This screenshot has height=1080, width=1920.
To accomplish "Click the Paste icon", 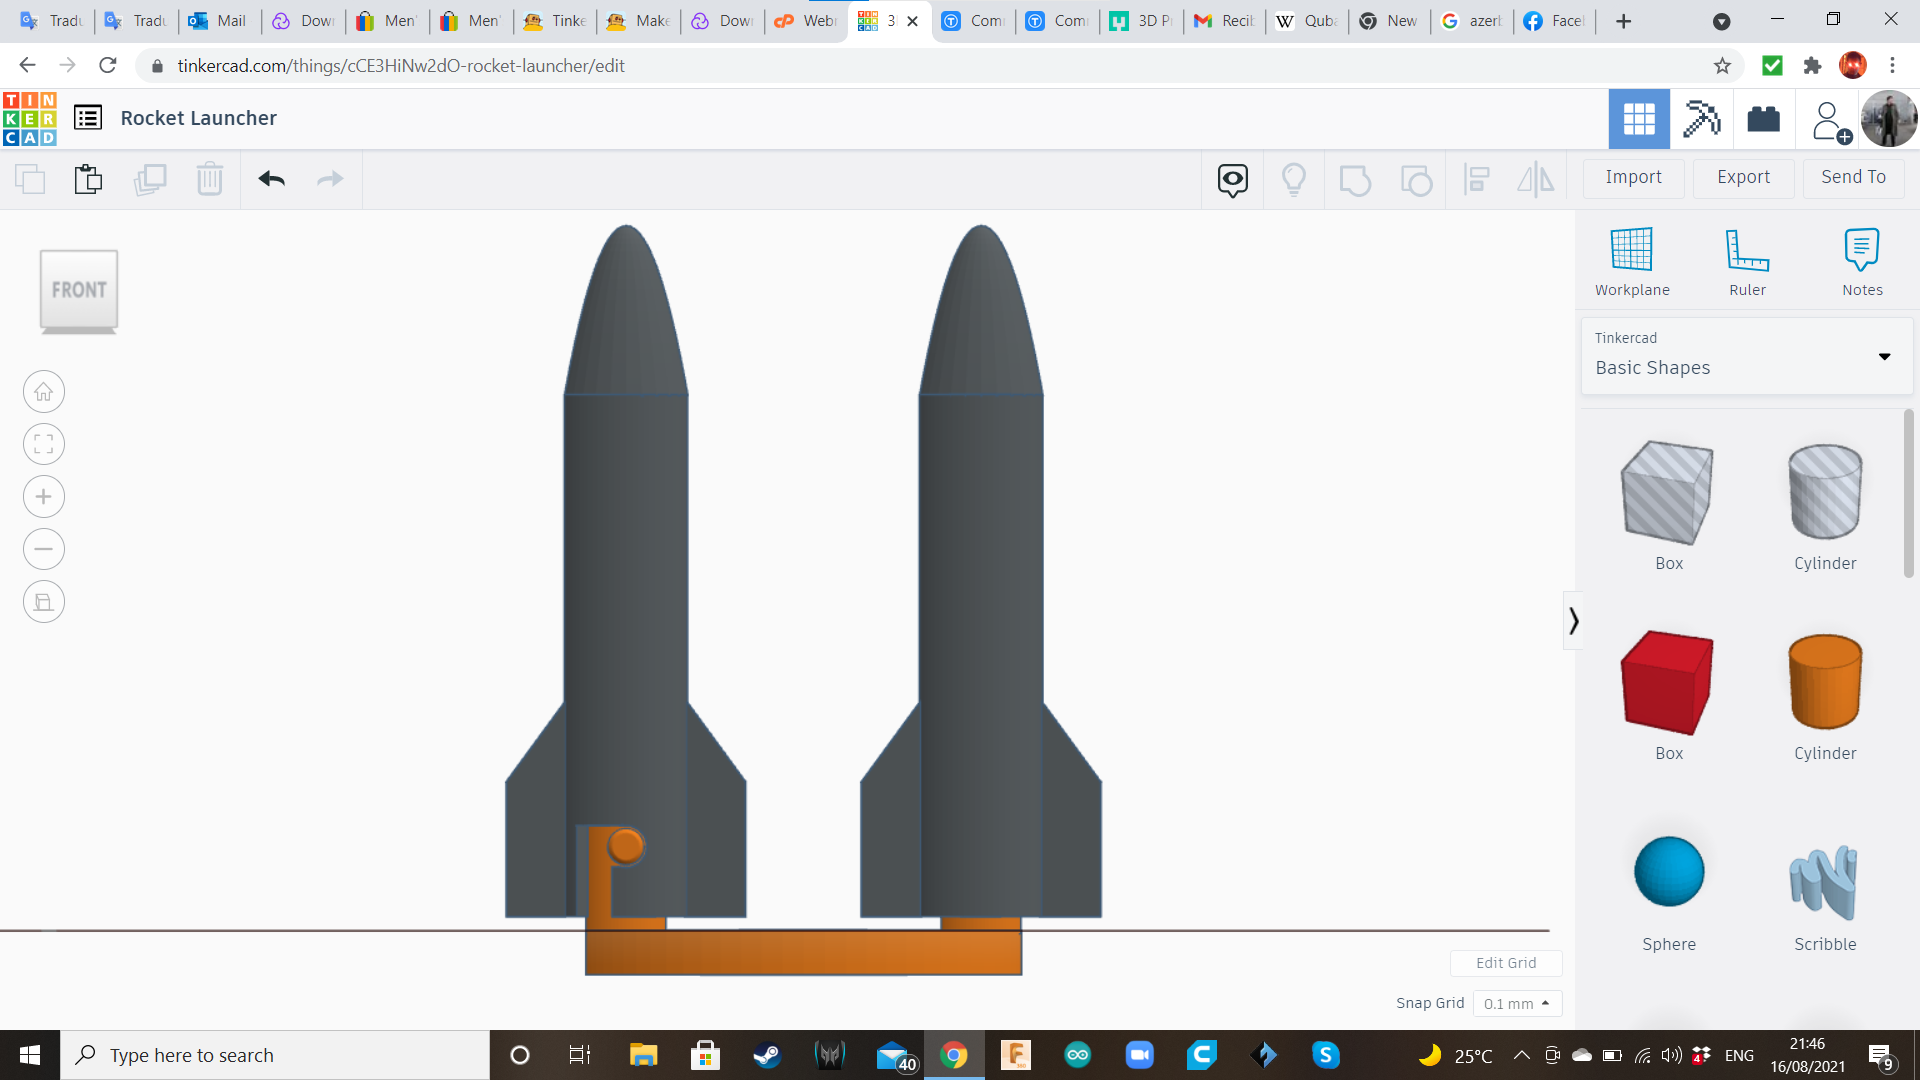I will coord(88,179).
